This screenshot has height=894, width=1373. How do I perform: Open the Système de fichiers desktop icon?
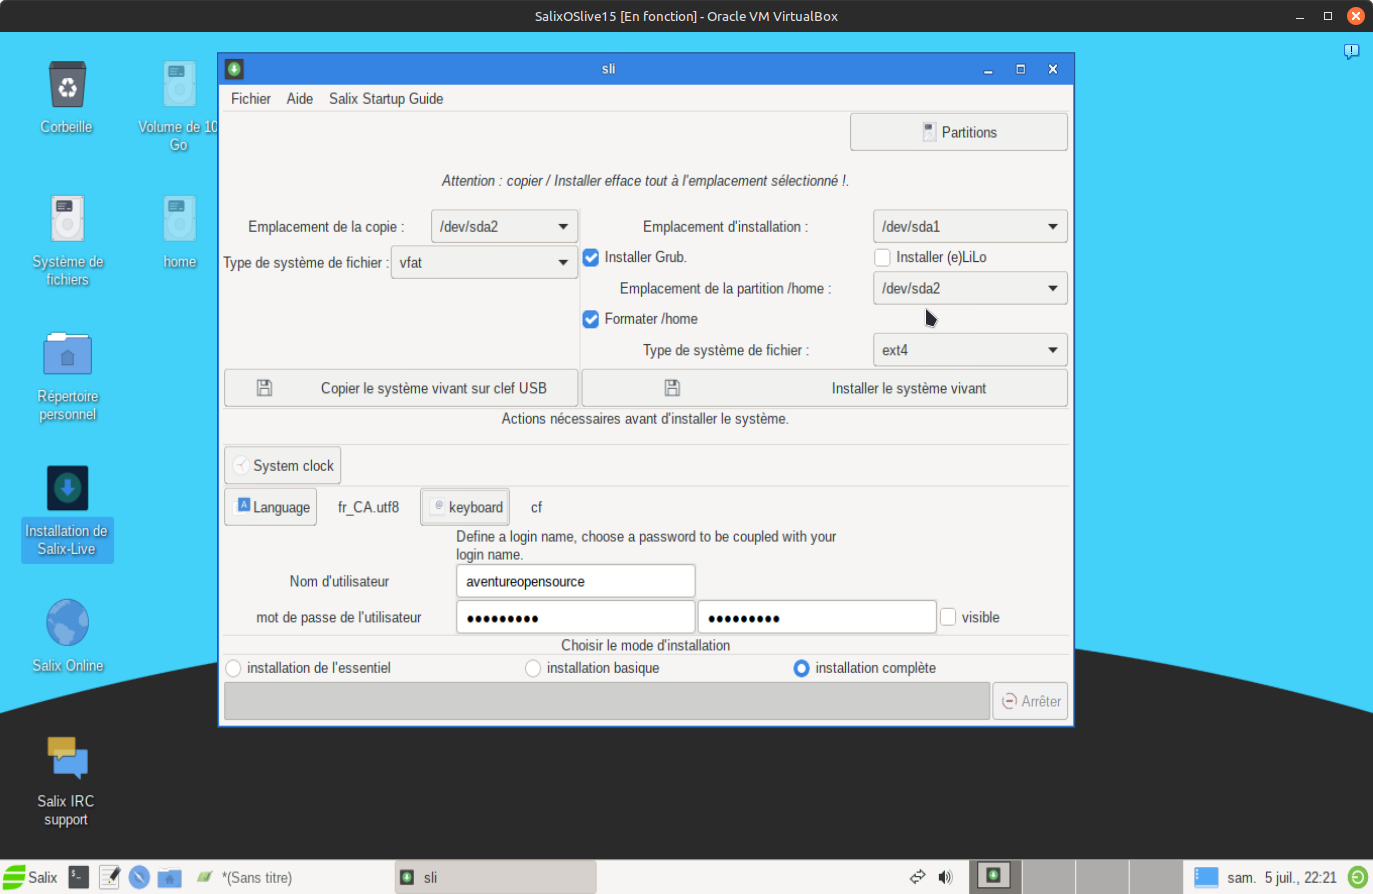tap(67, 220)
